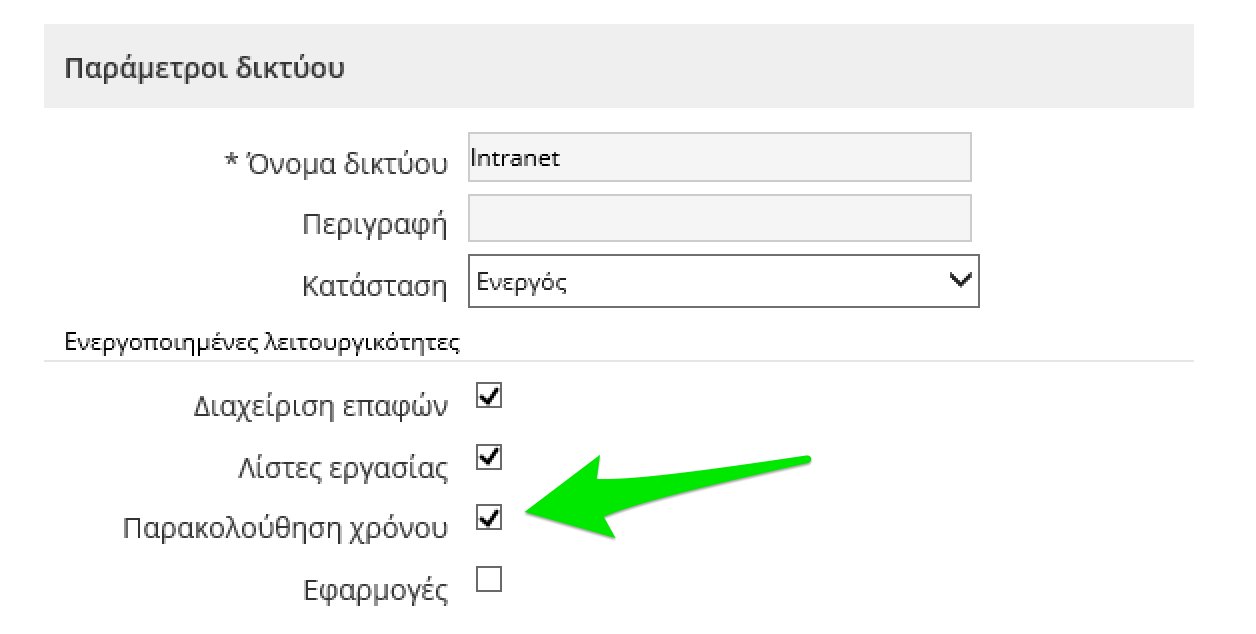1256x634 pixels.
Task: Click the Διαχείριση επαφών label text
Action: pyautogui.click(x=320, y=407)
